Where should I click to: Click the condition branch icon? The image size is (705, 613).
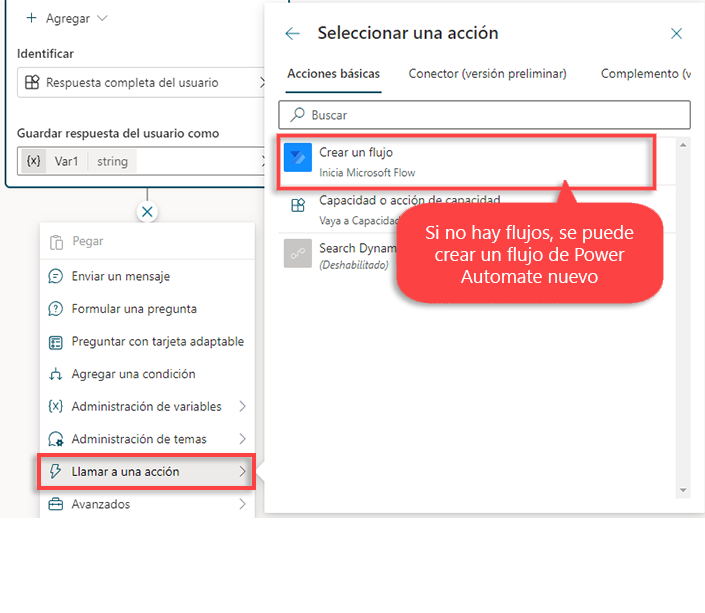coord(55,374)
